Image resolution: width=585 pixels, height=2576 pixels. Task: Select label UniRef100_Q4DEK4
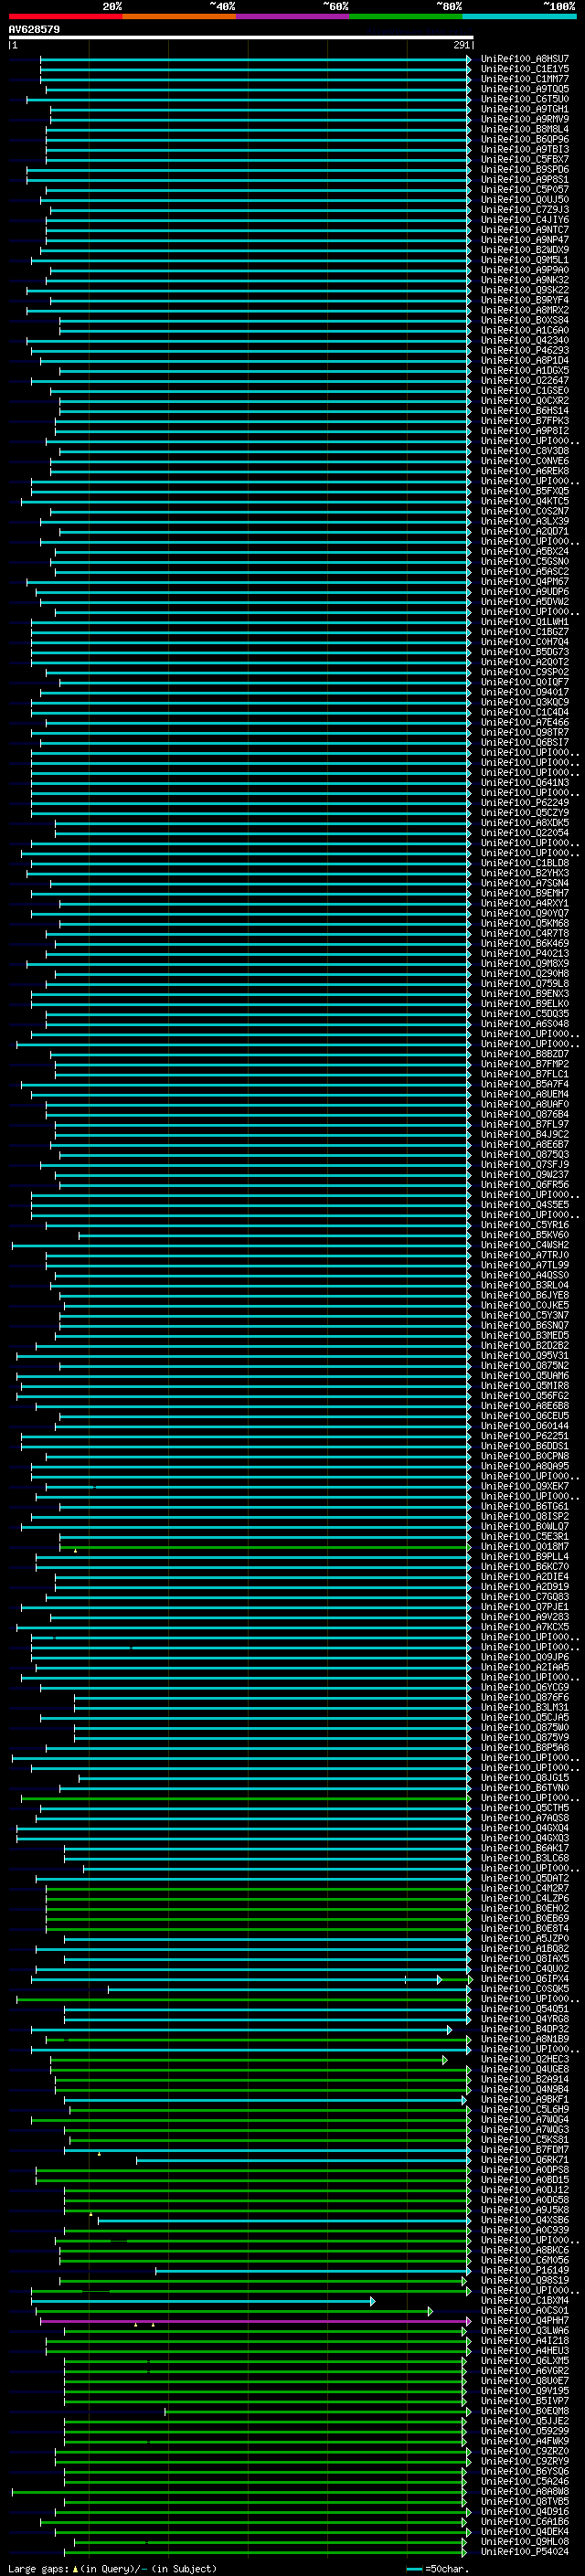point(524,2531)
